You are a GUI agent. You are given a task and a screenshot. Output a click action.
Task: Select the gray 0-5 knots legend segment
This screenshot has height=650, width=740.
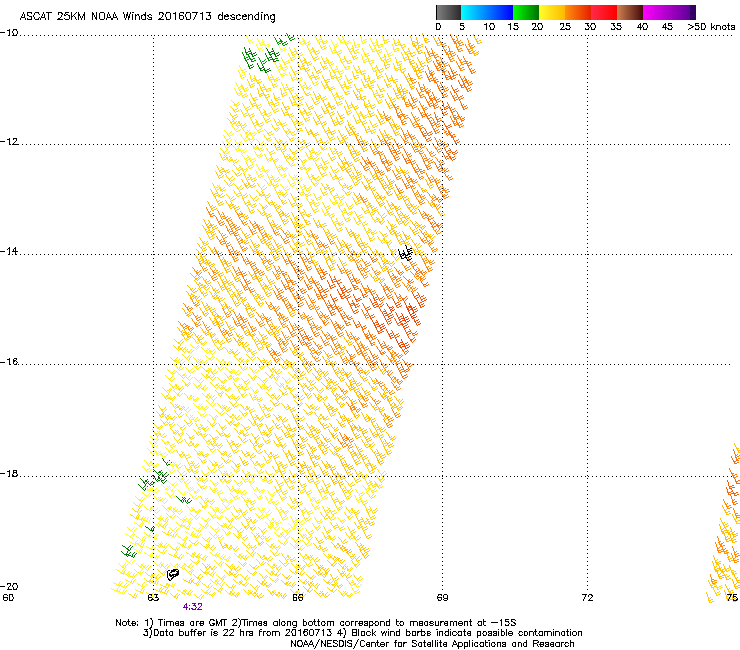[x=448, y=12]
